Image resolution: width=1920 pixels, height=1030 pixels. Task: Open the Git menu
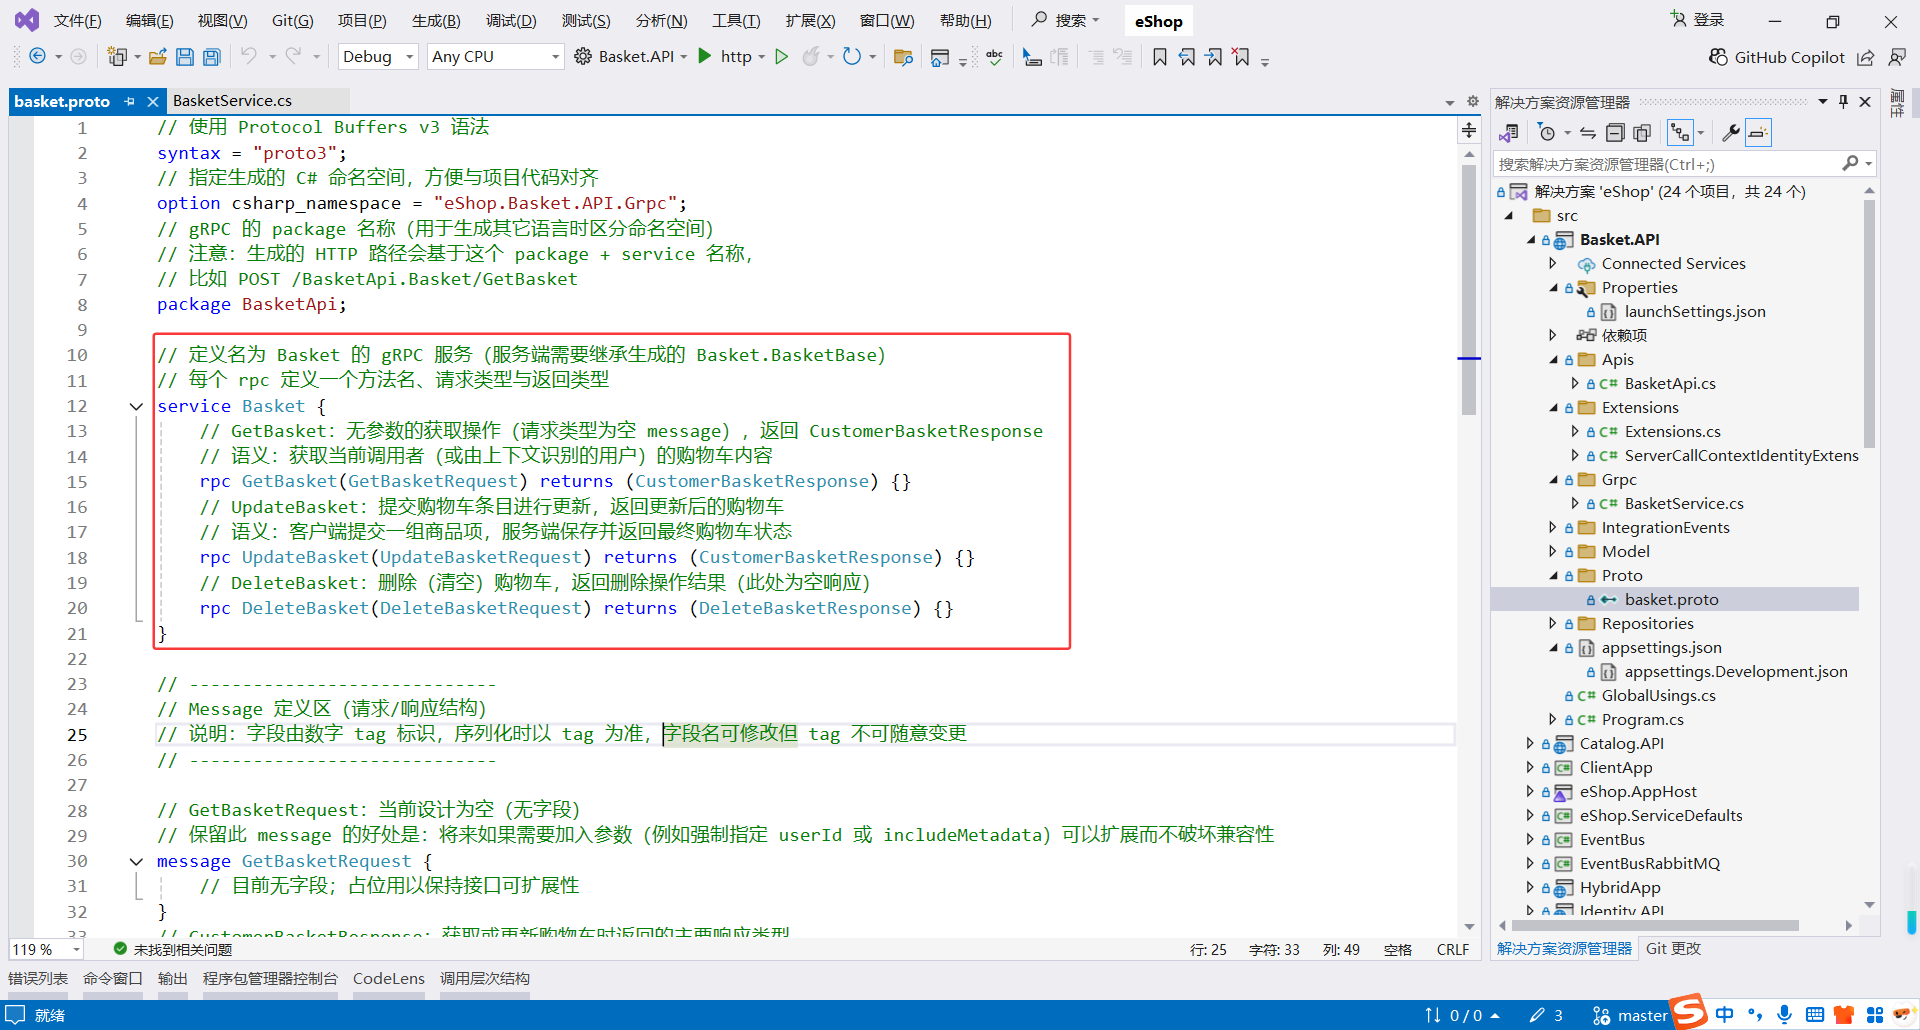[291, 20]
